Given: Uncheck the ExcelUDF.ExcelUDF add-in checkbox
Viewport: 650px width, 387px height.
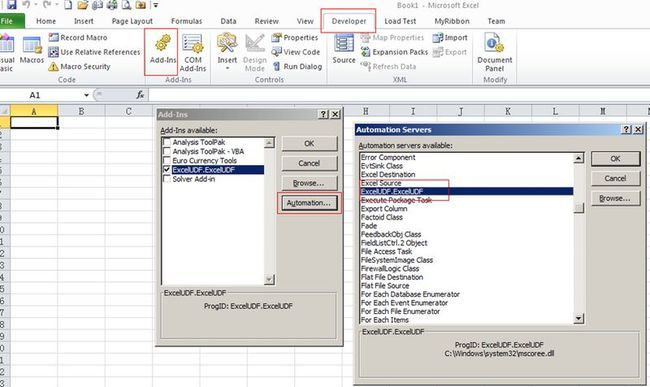Looking at the screenshot, I should (x=167, y=169).
